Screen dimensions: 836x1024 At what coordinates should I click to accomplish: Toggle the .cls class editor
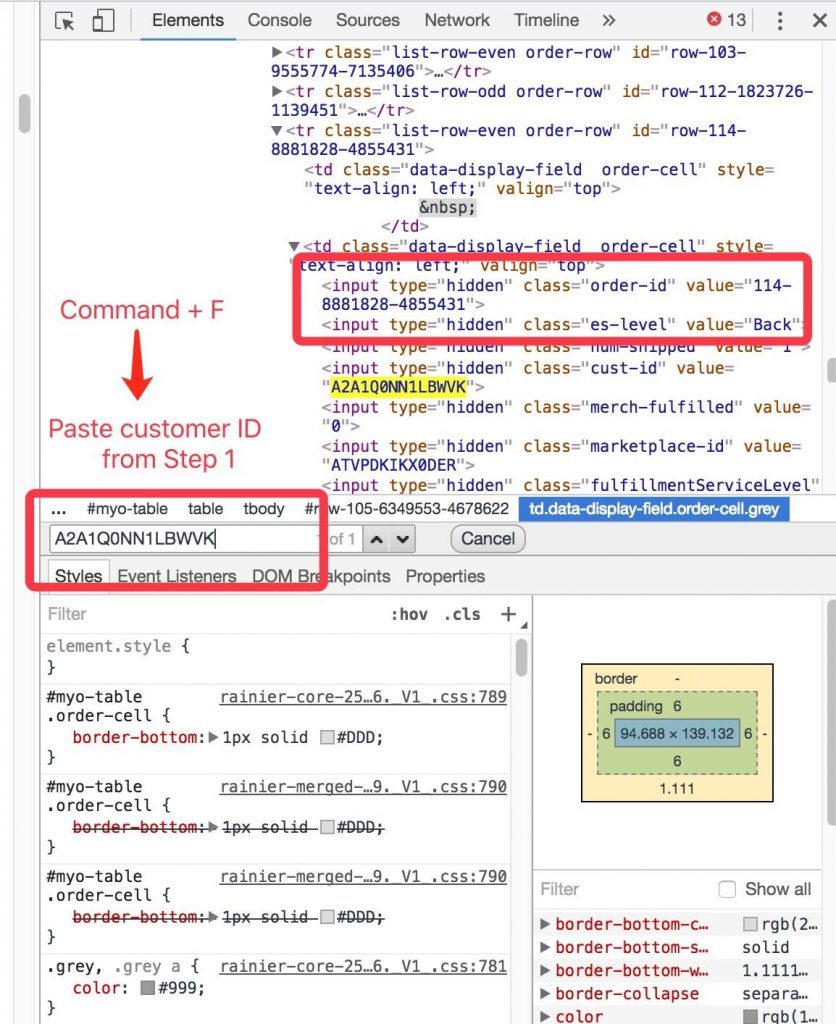tap(461, 614)
